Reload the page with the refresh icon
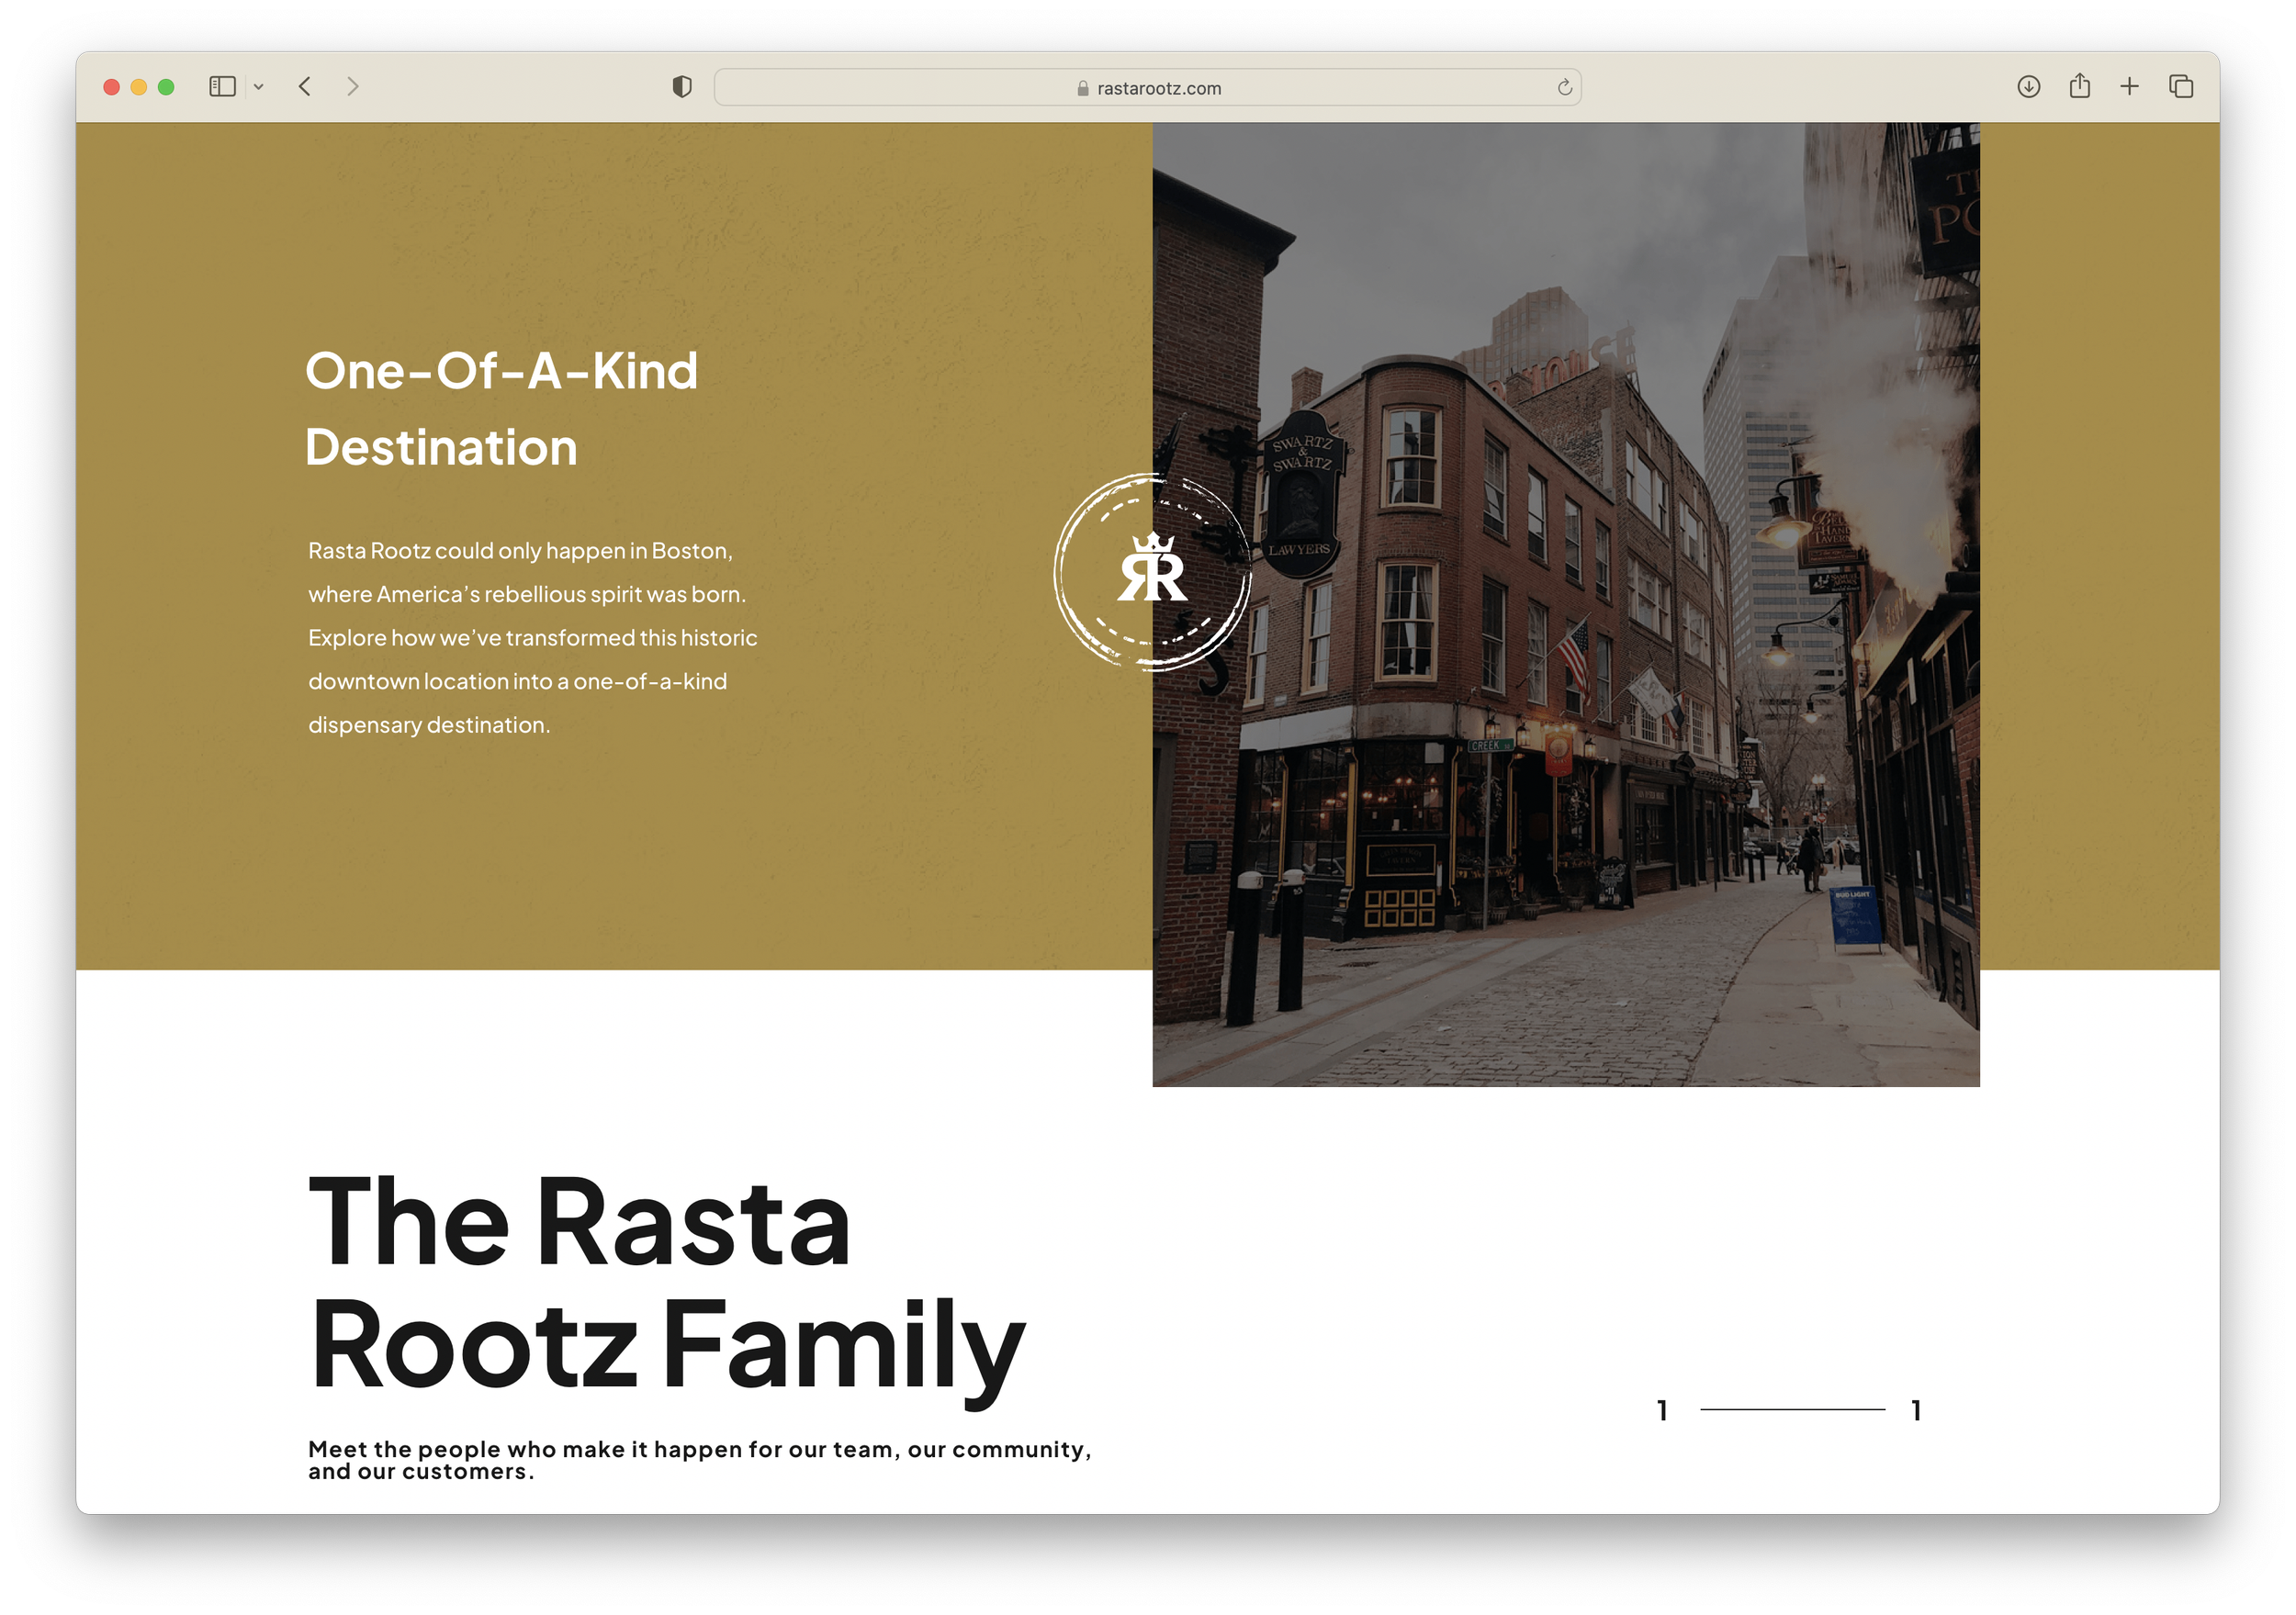 tap(1564, 88)
